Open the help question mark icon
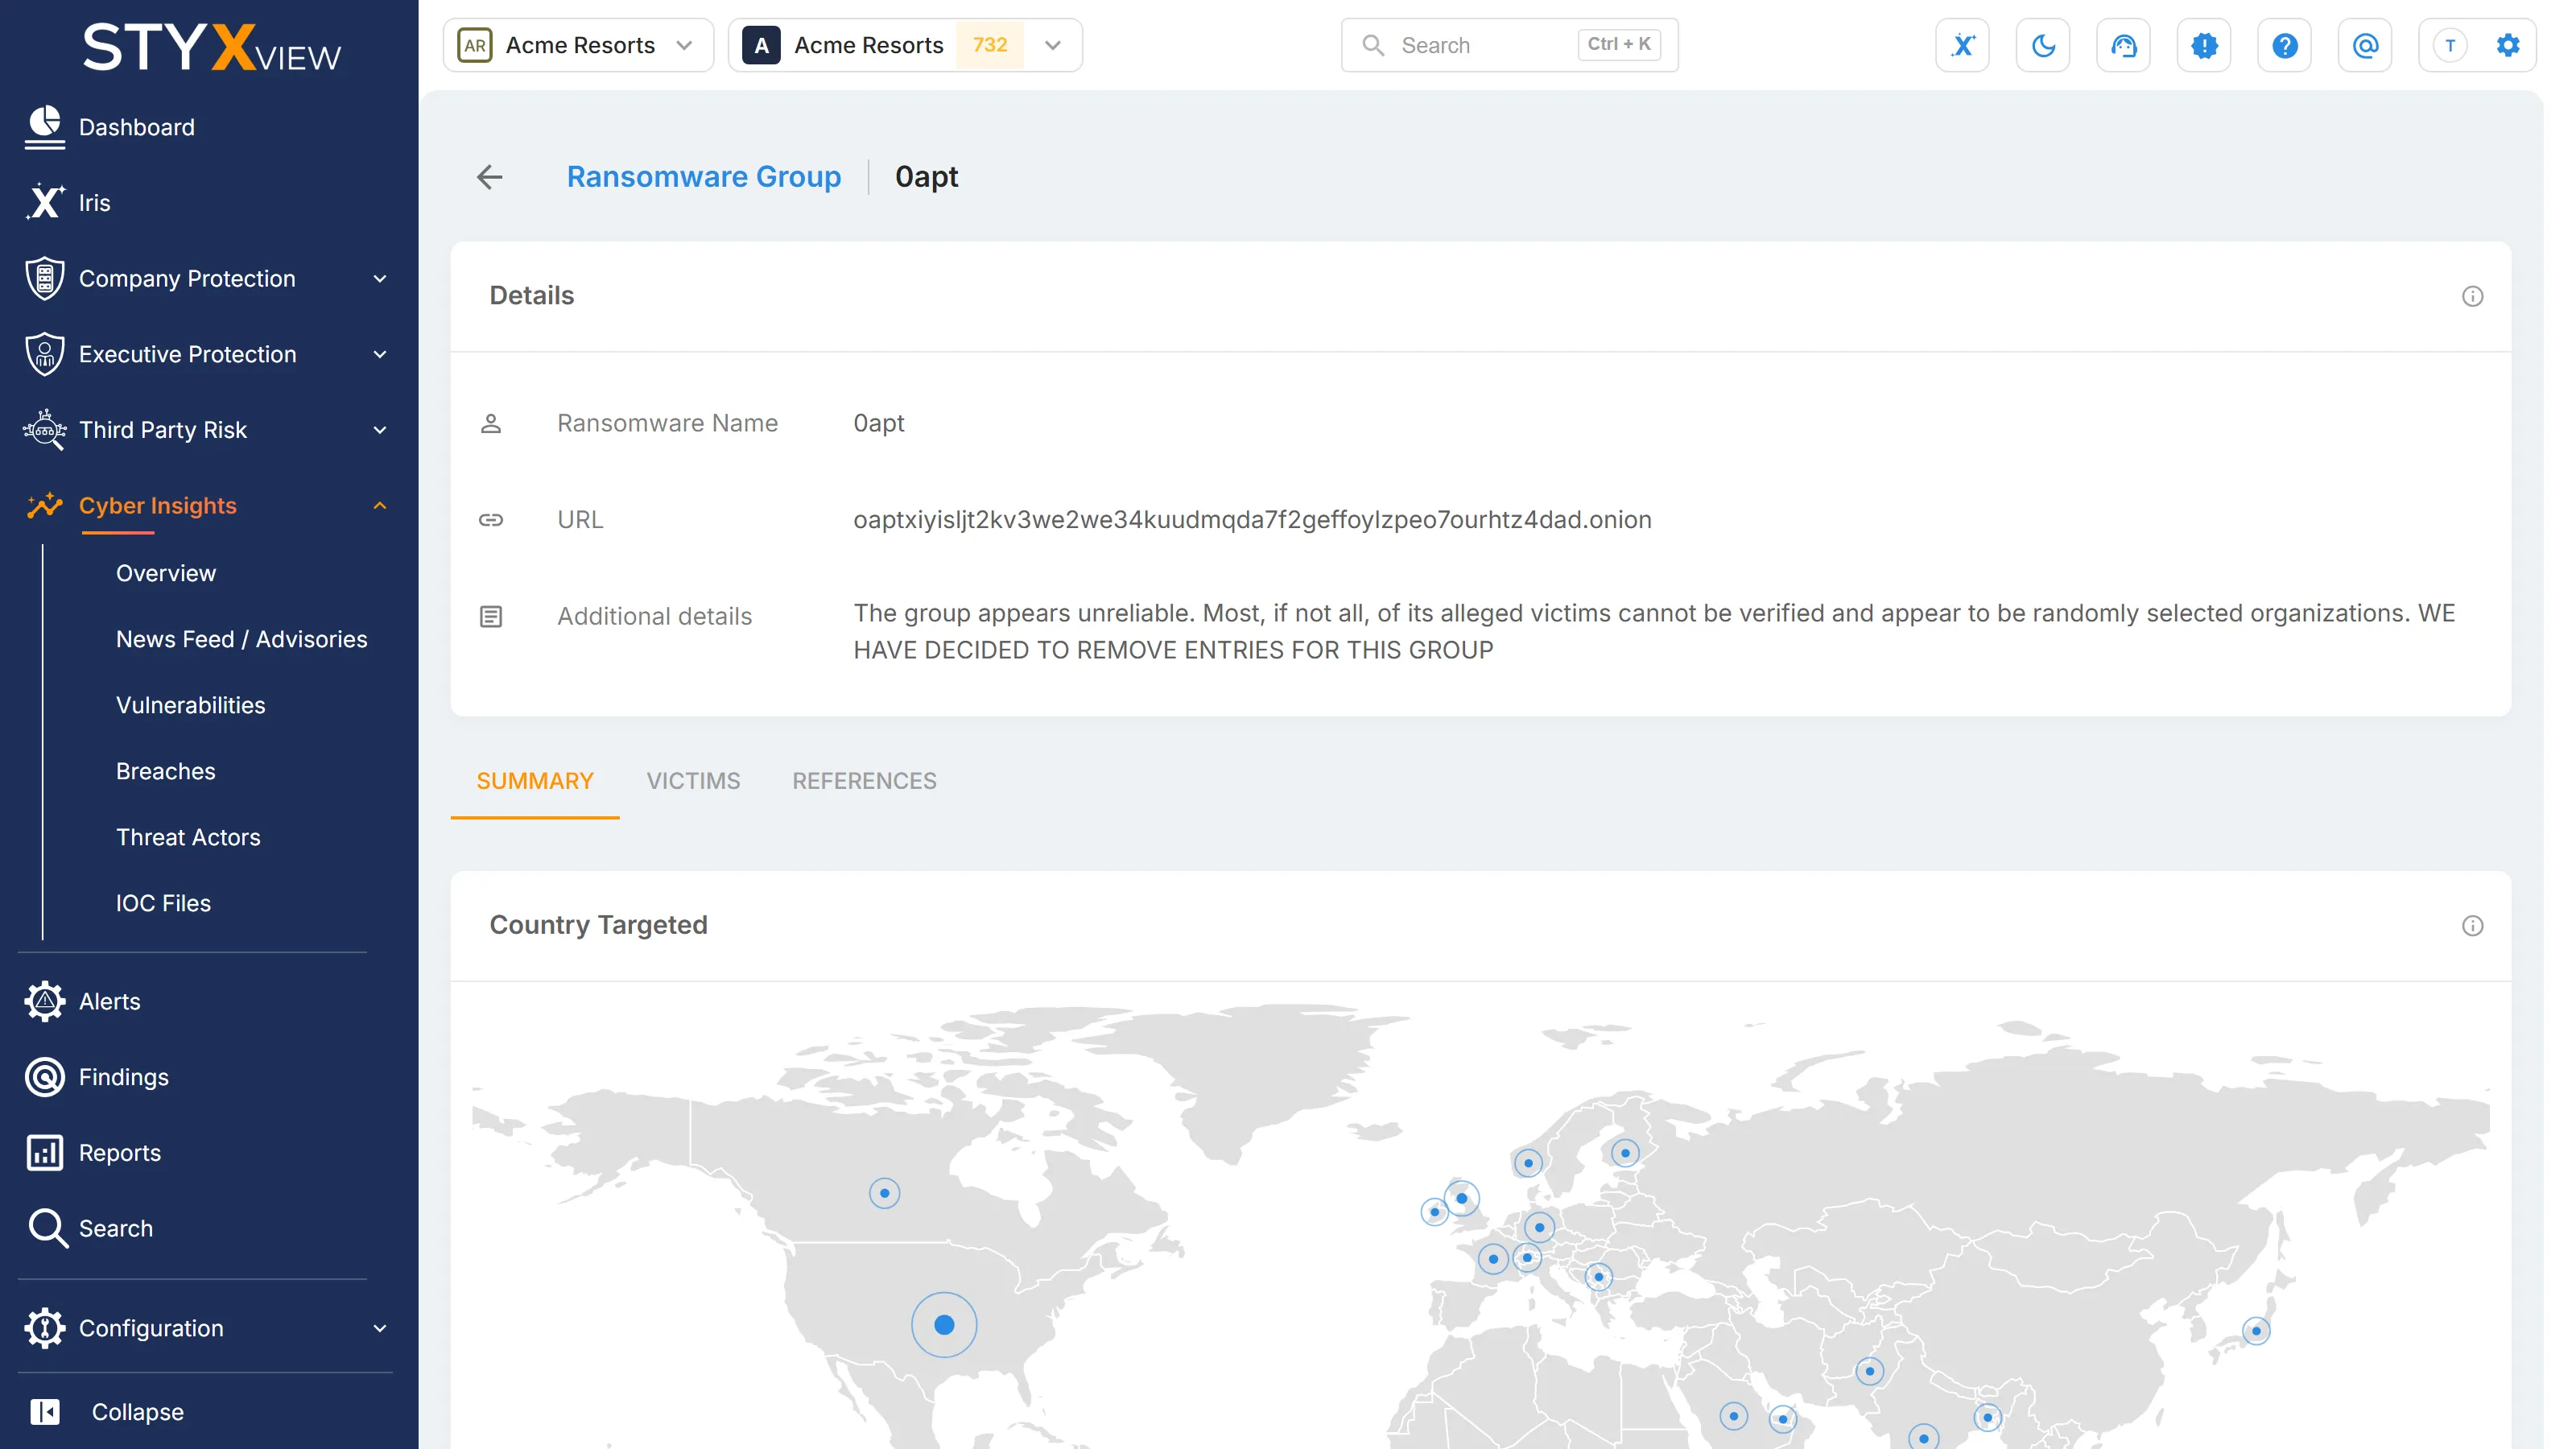2576x1449 pixels. pyautogui.click(x=2284, y=45)
